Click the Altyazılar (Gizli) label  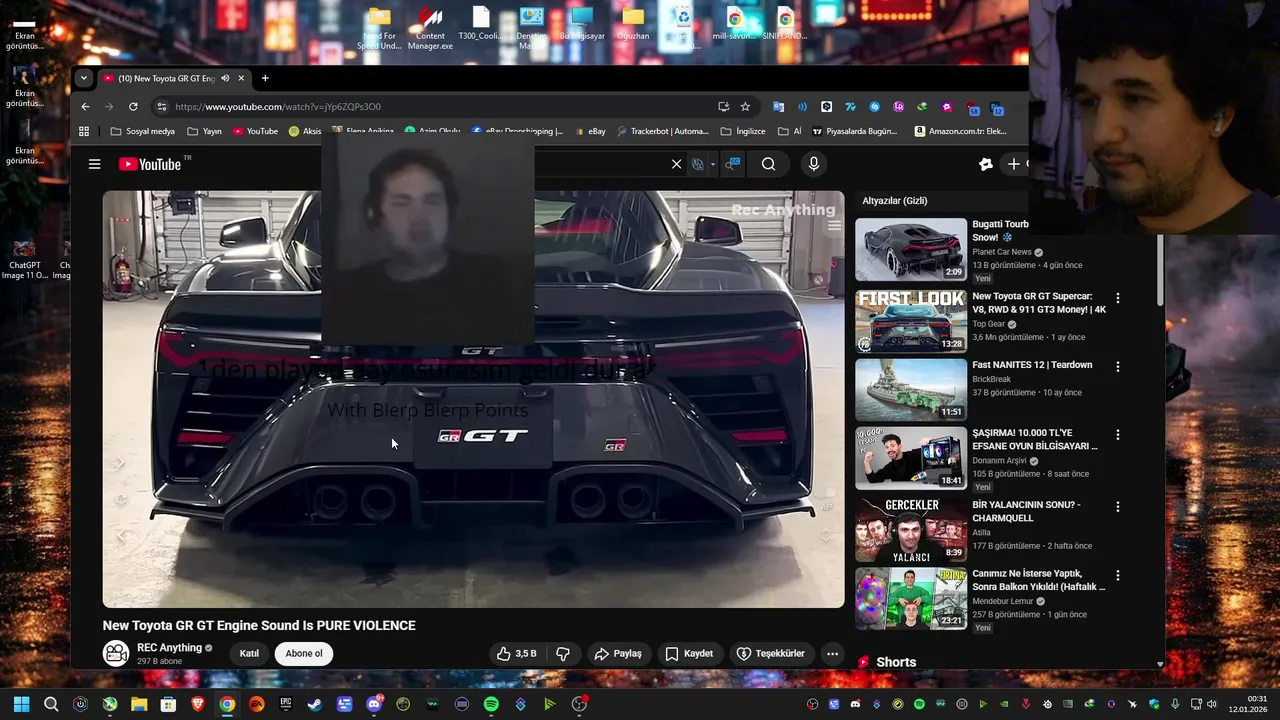tap(894, 201)
